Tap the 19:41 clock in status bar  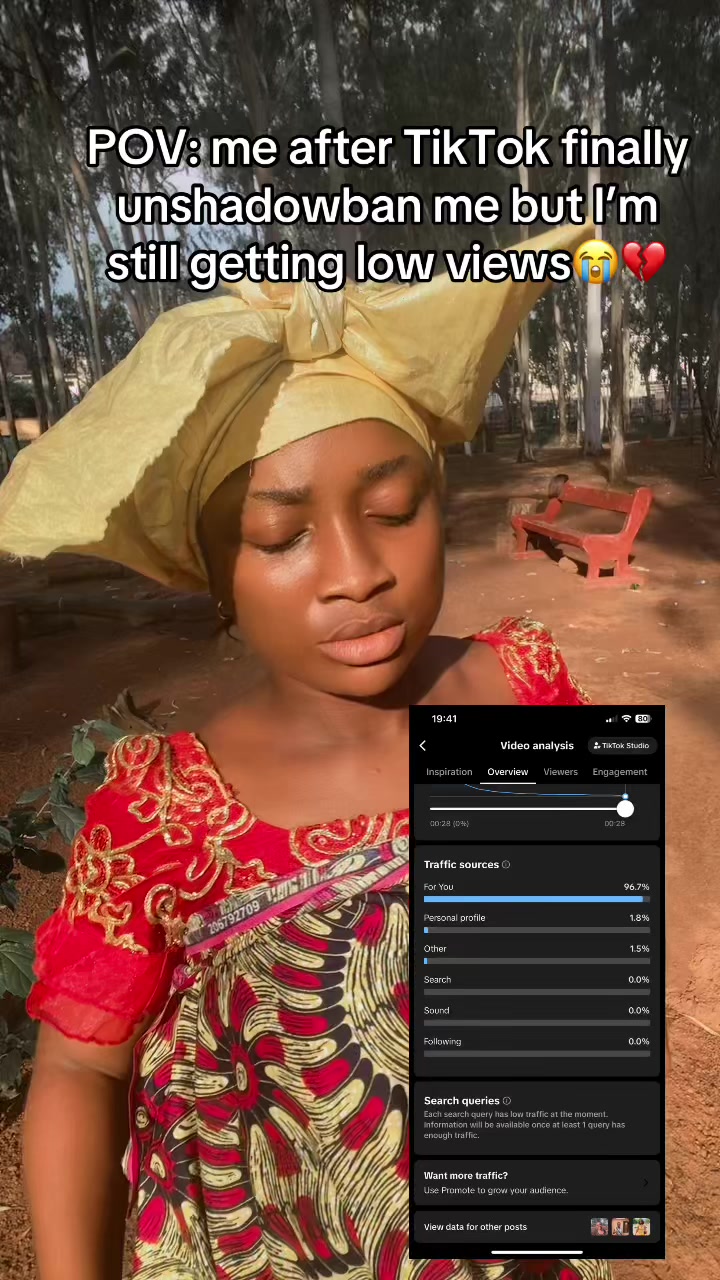point(444,719)
